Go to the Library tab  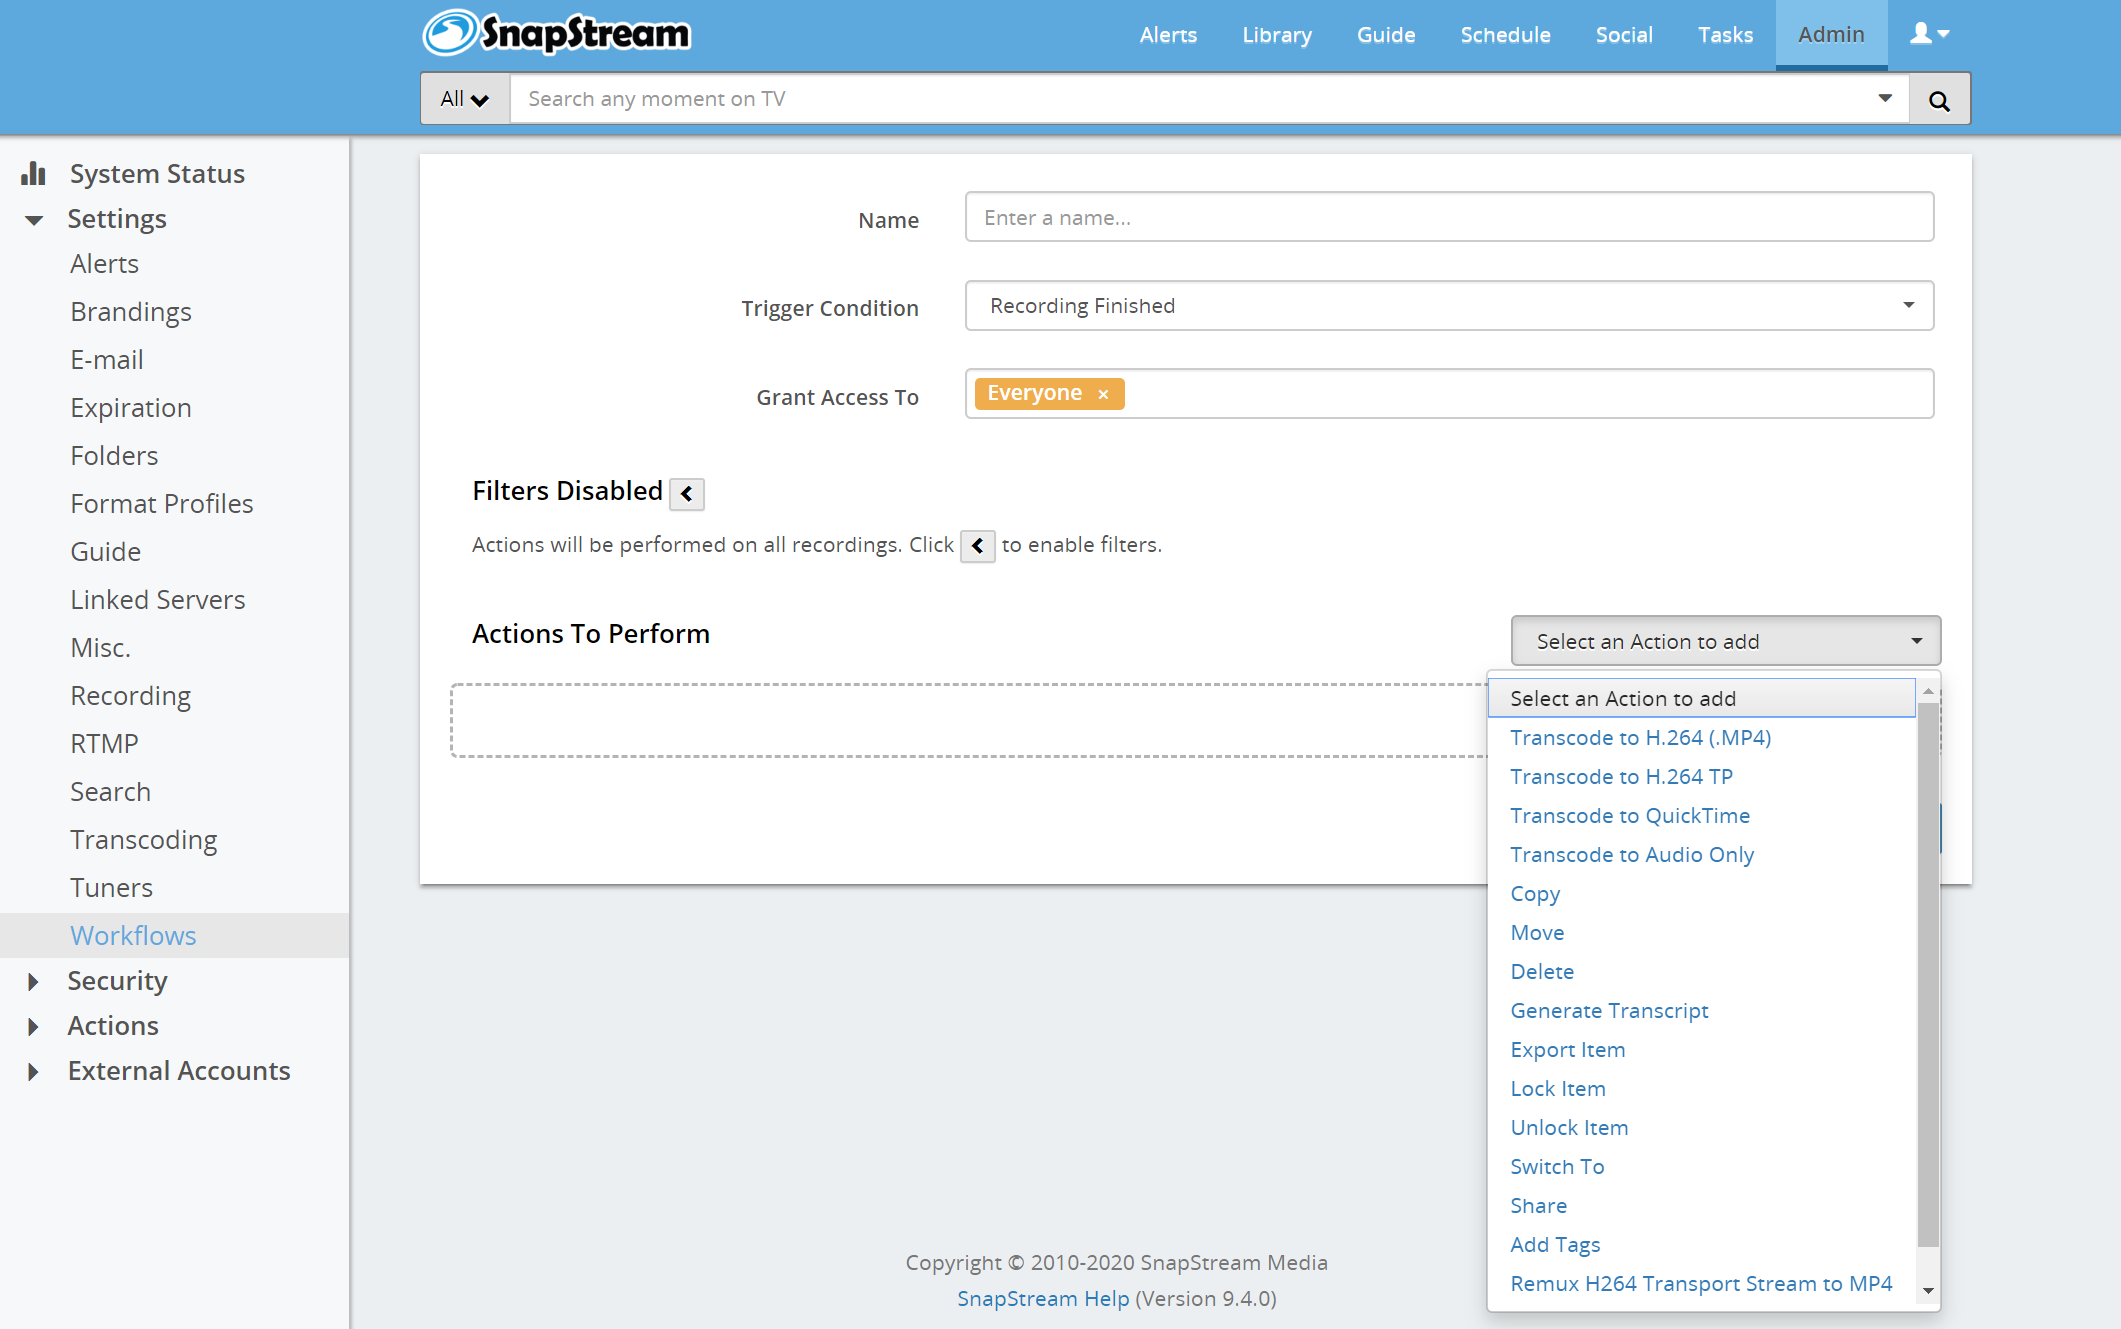coord(1276,35)
